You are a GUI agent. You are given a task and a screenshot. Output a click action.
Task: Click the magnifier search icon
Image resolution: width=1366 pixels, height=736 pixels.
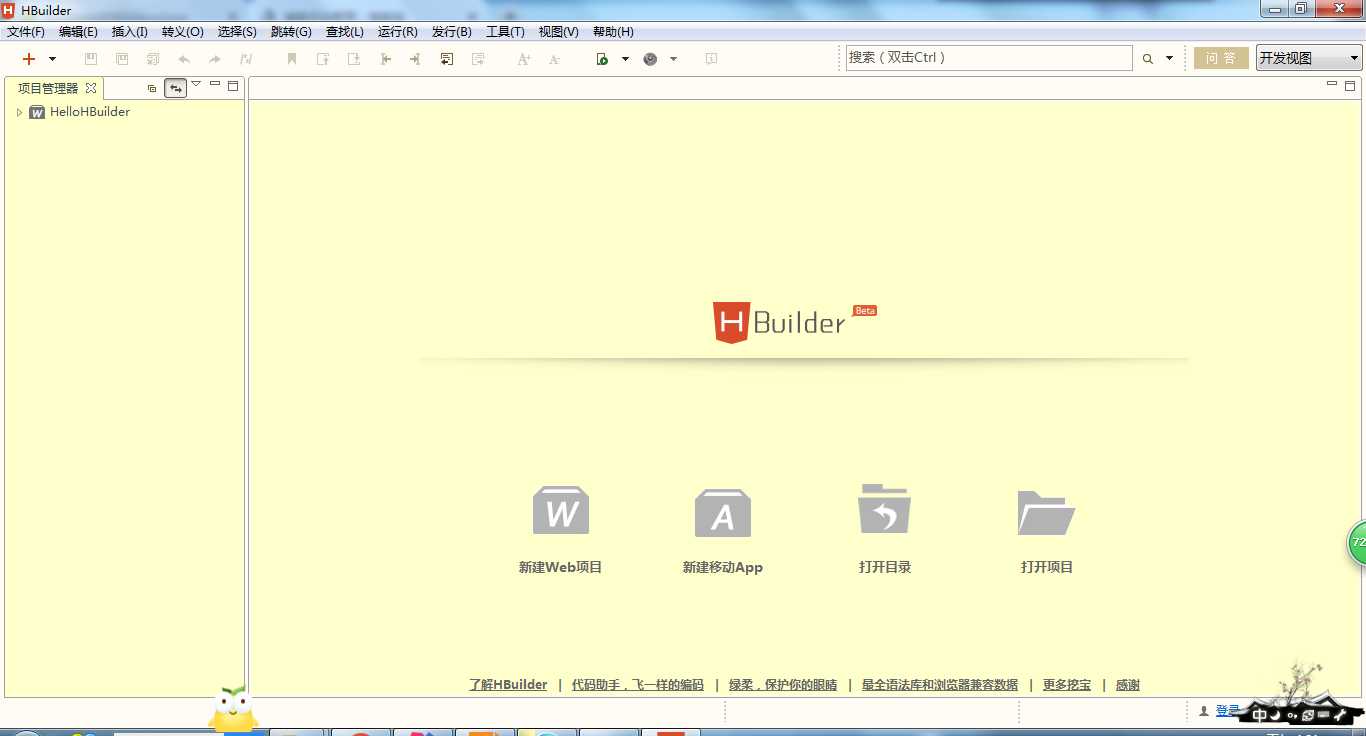pyautogui.click(x=1148, y=59)
